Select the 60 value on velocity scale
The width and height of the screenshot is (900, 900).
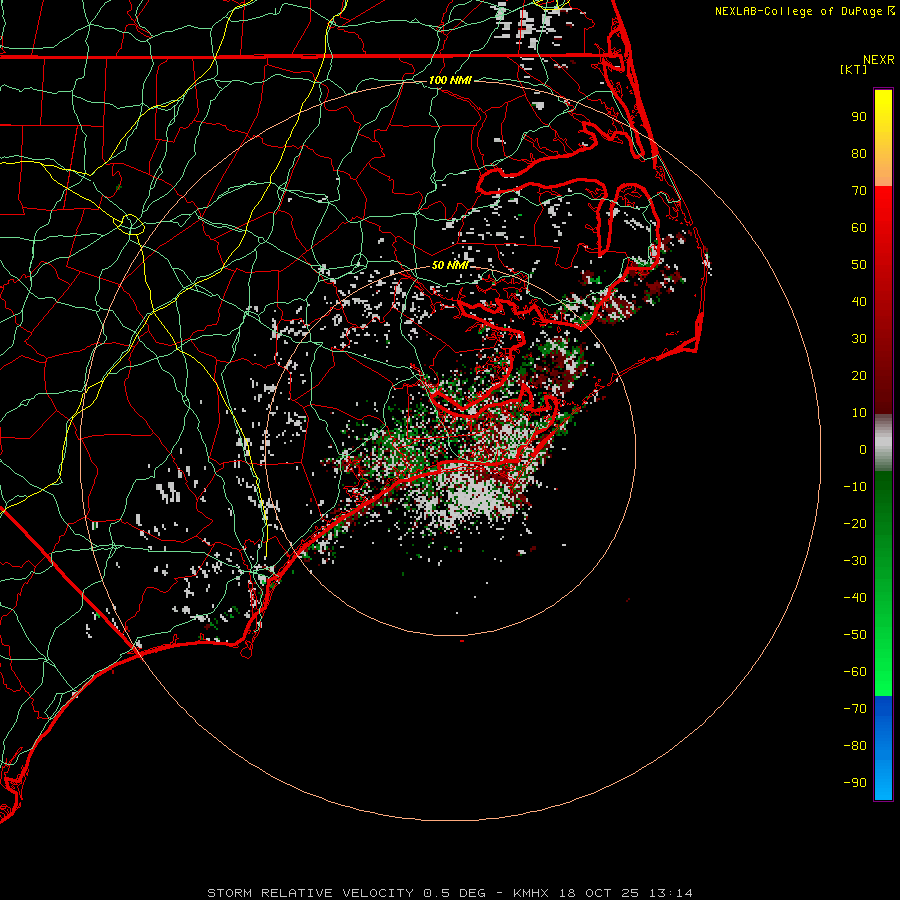click(x=859, y=228)
